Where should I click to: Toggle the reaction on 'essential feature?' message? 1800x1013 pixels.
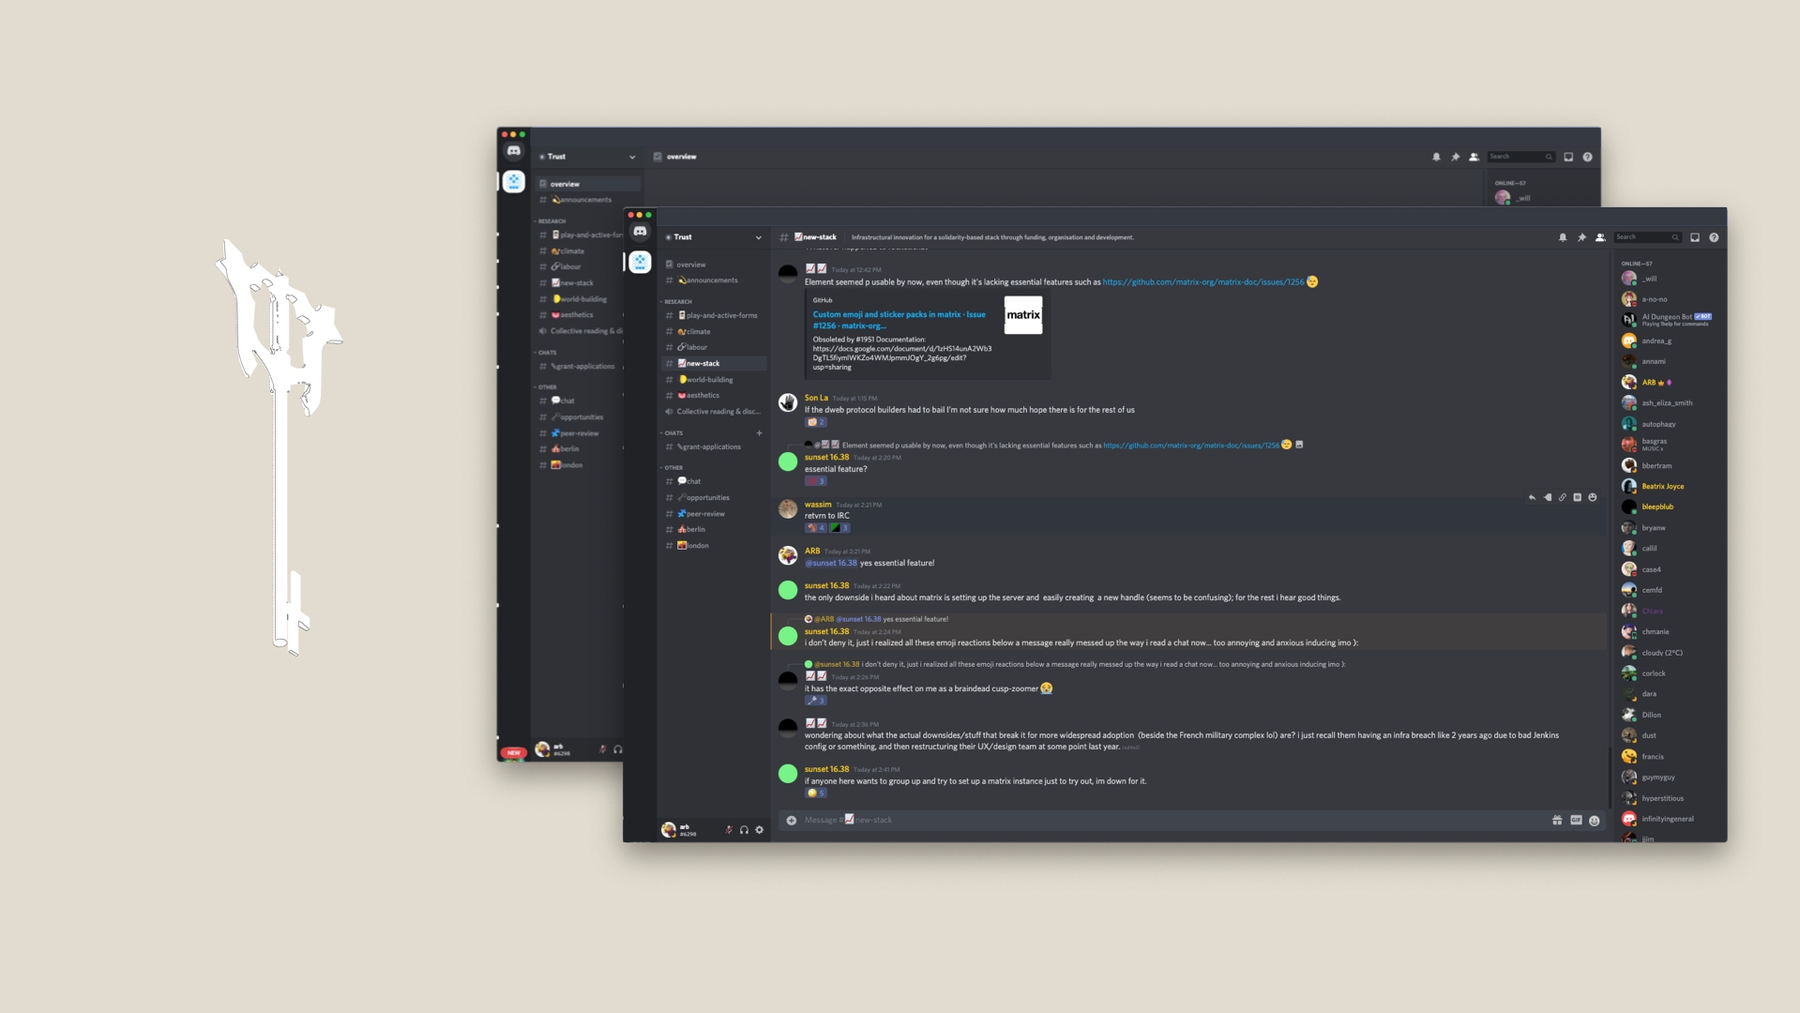(816, 481)
